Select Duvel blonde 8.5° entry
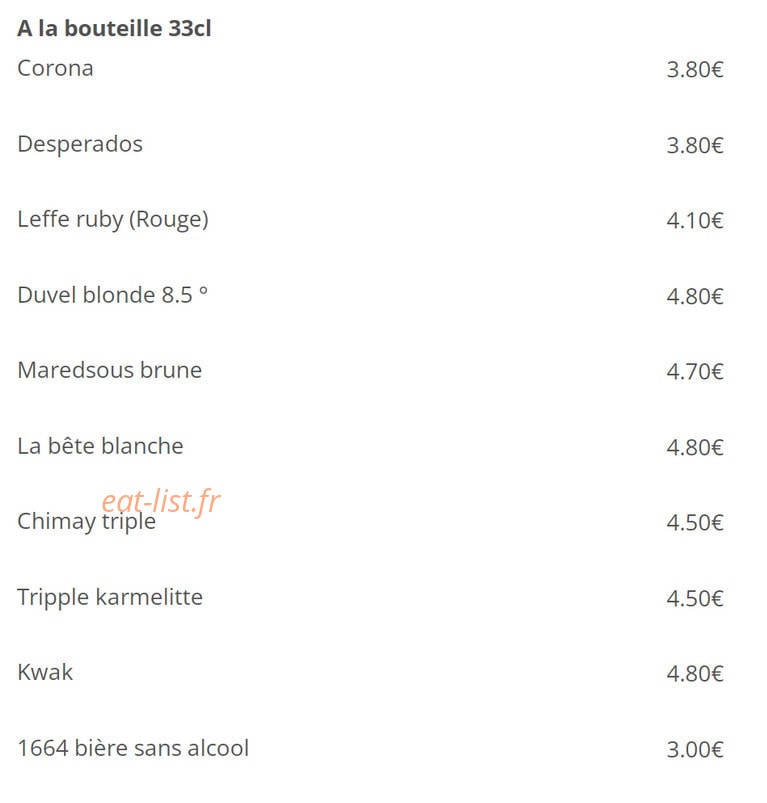 tap(113, 295)
